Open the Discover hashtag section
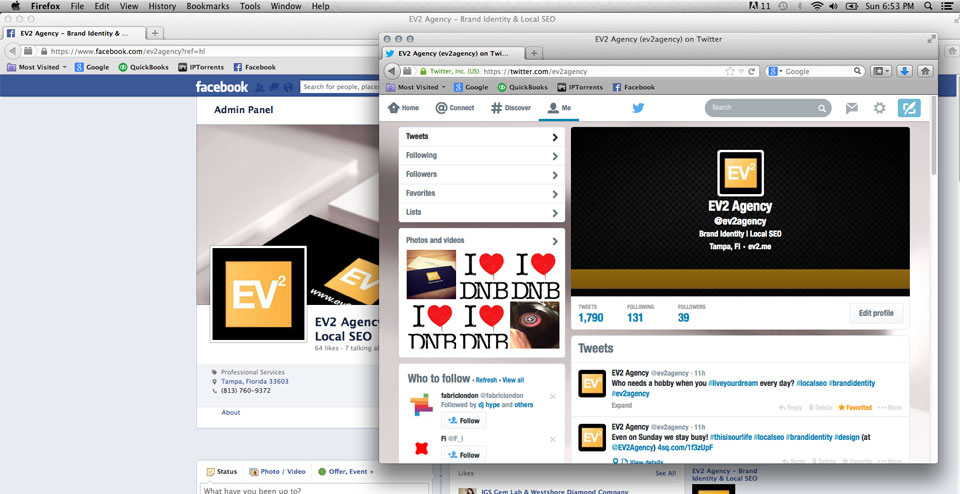 pos(510,108)
